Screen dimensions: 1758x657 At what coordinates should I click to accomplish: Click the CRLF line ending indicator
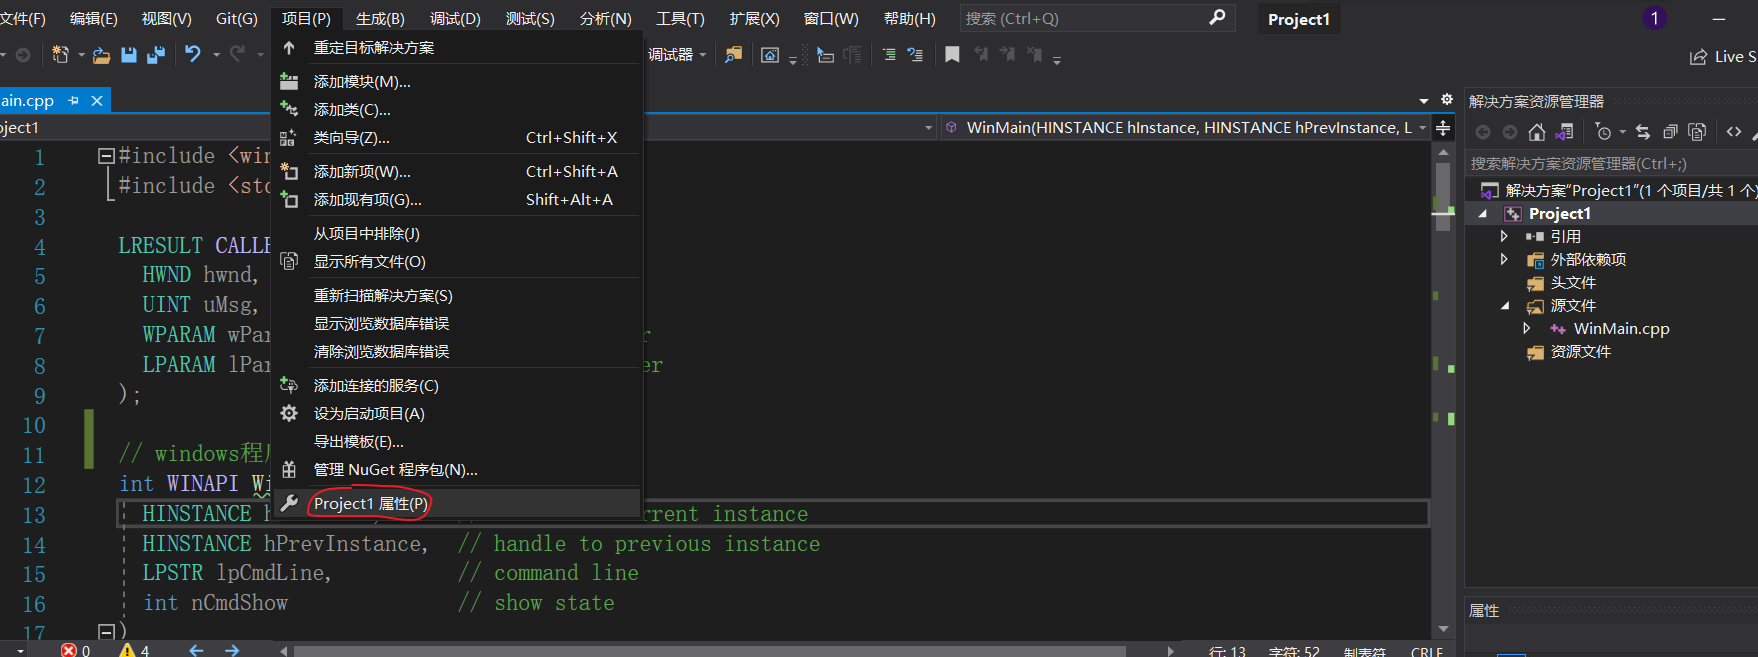pos(1427,651)
